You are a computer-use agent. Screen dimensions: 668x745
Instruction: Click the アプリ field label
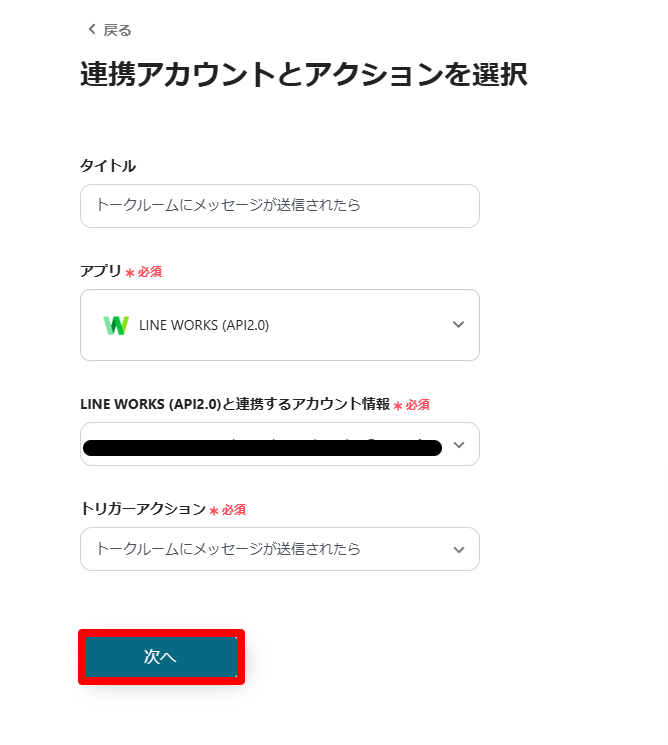point(100,271)
